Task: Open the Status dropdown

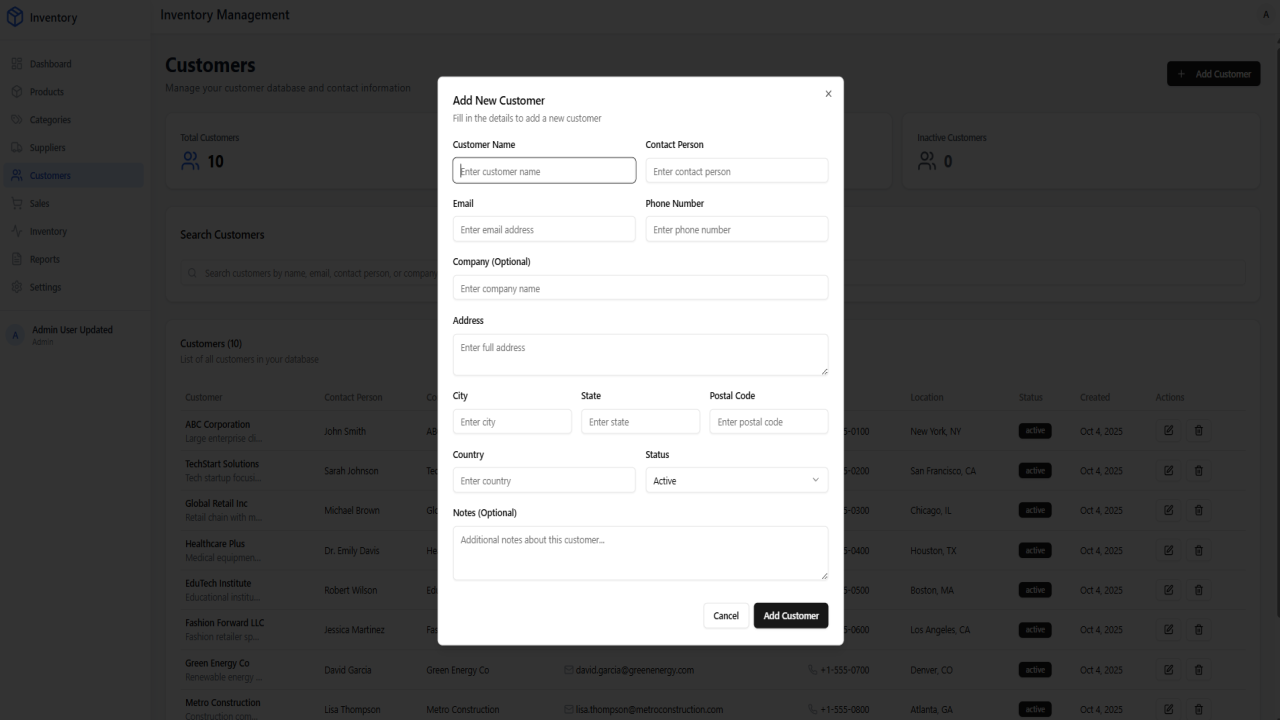Action: 737,480
